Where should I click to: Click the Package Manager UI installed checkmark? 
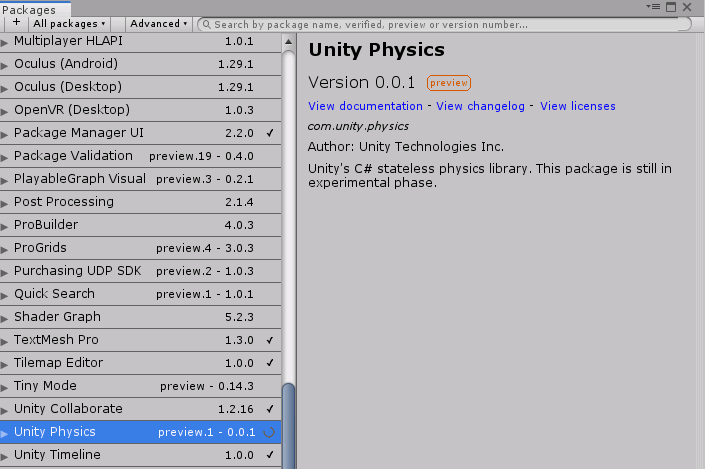[270, 133]
